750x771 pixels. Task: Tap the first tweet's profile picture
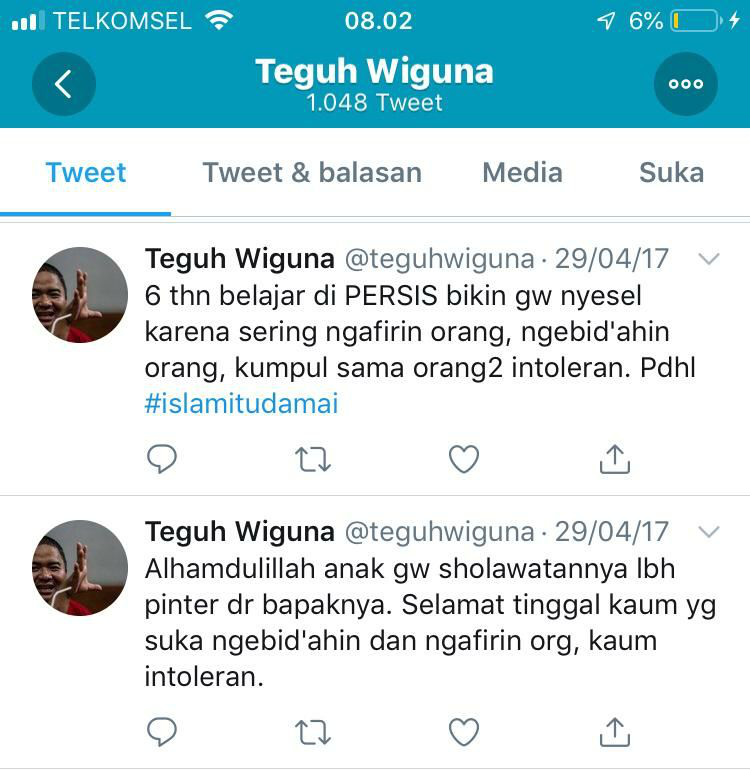pyautogui.click(x=80, y=295)
